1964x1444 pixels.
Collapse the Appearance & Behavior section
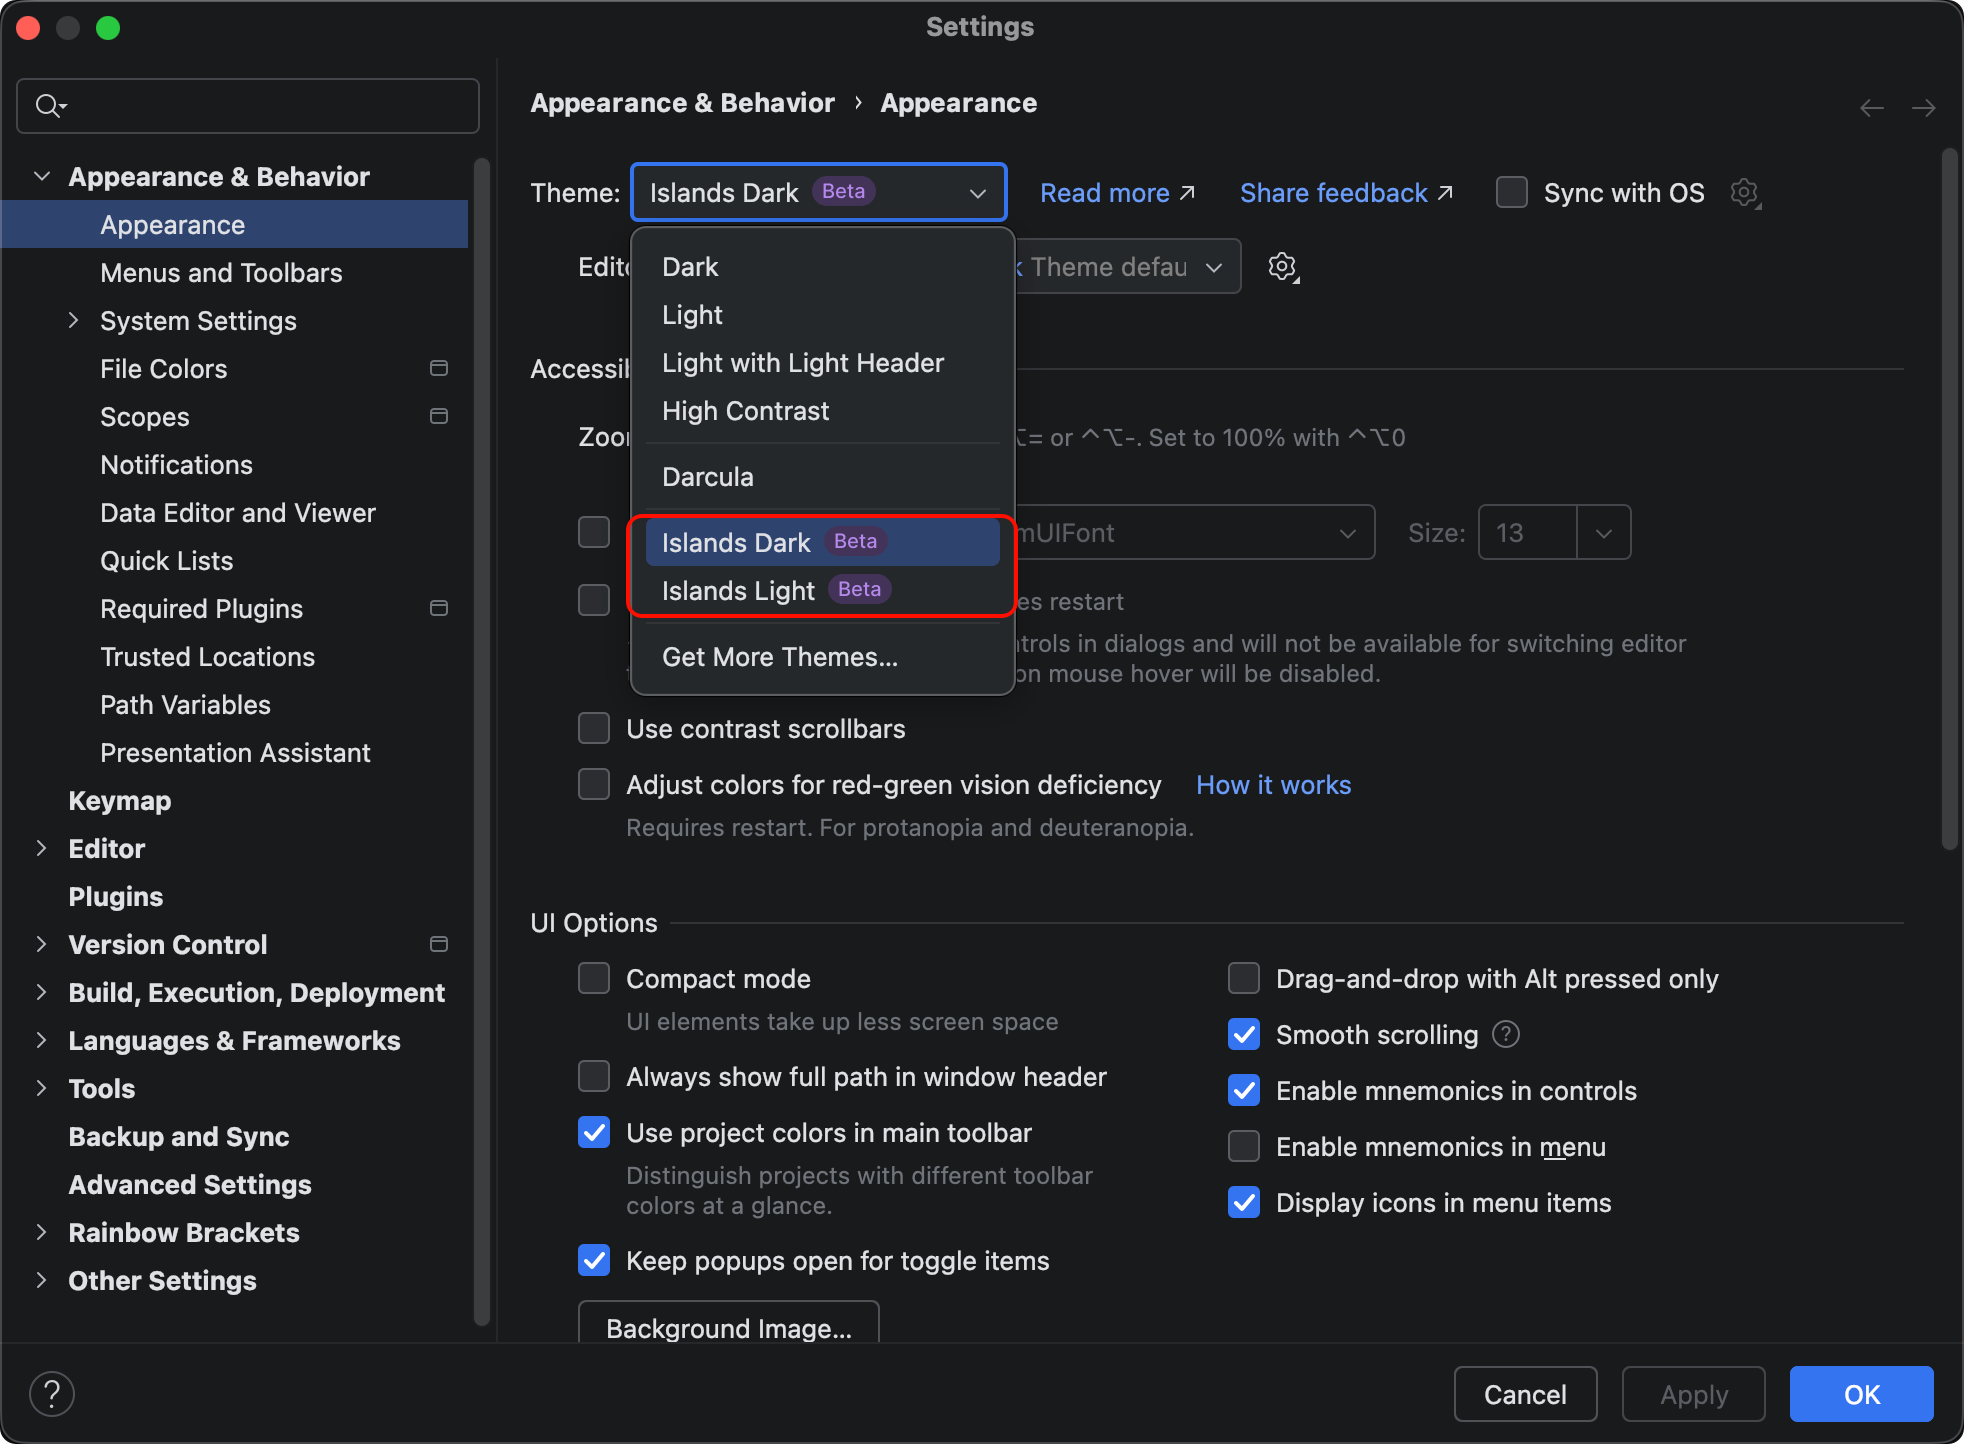[x=42, y=176]
